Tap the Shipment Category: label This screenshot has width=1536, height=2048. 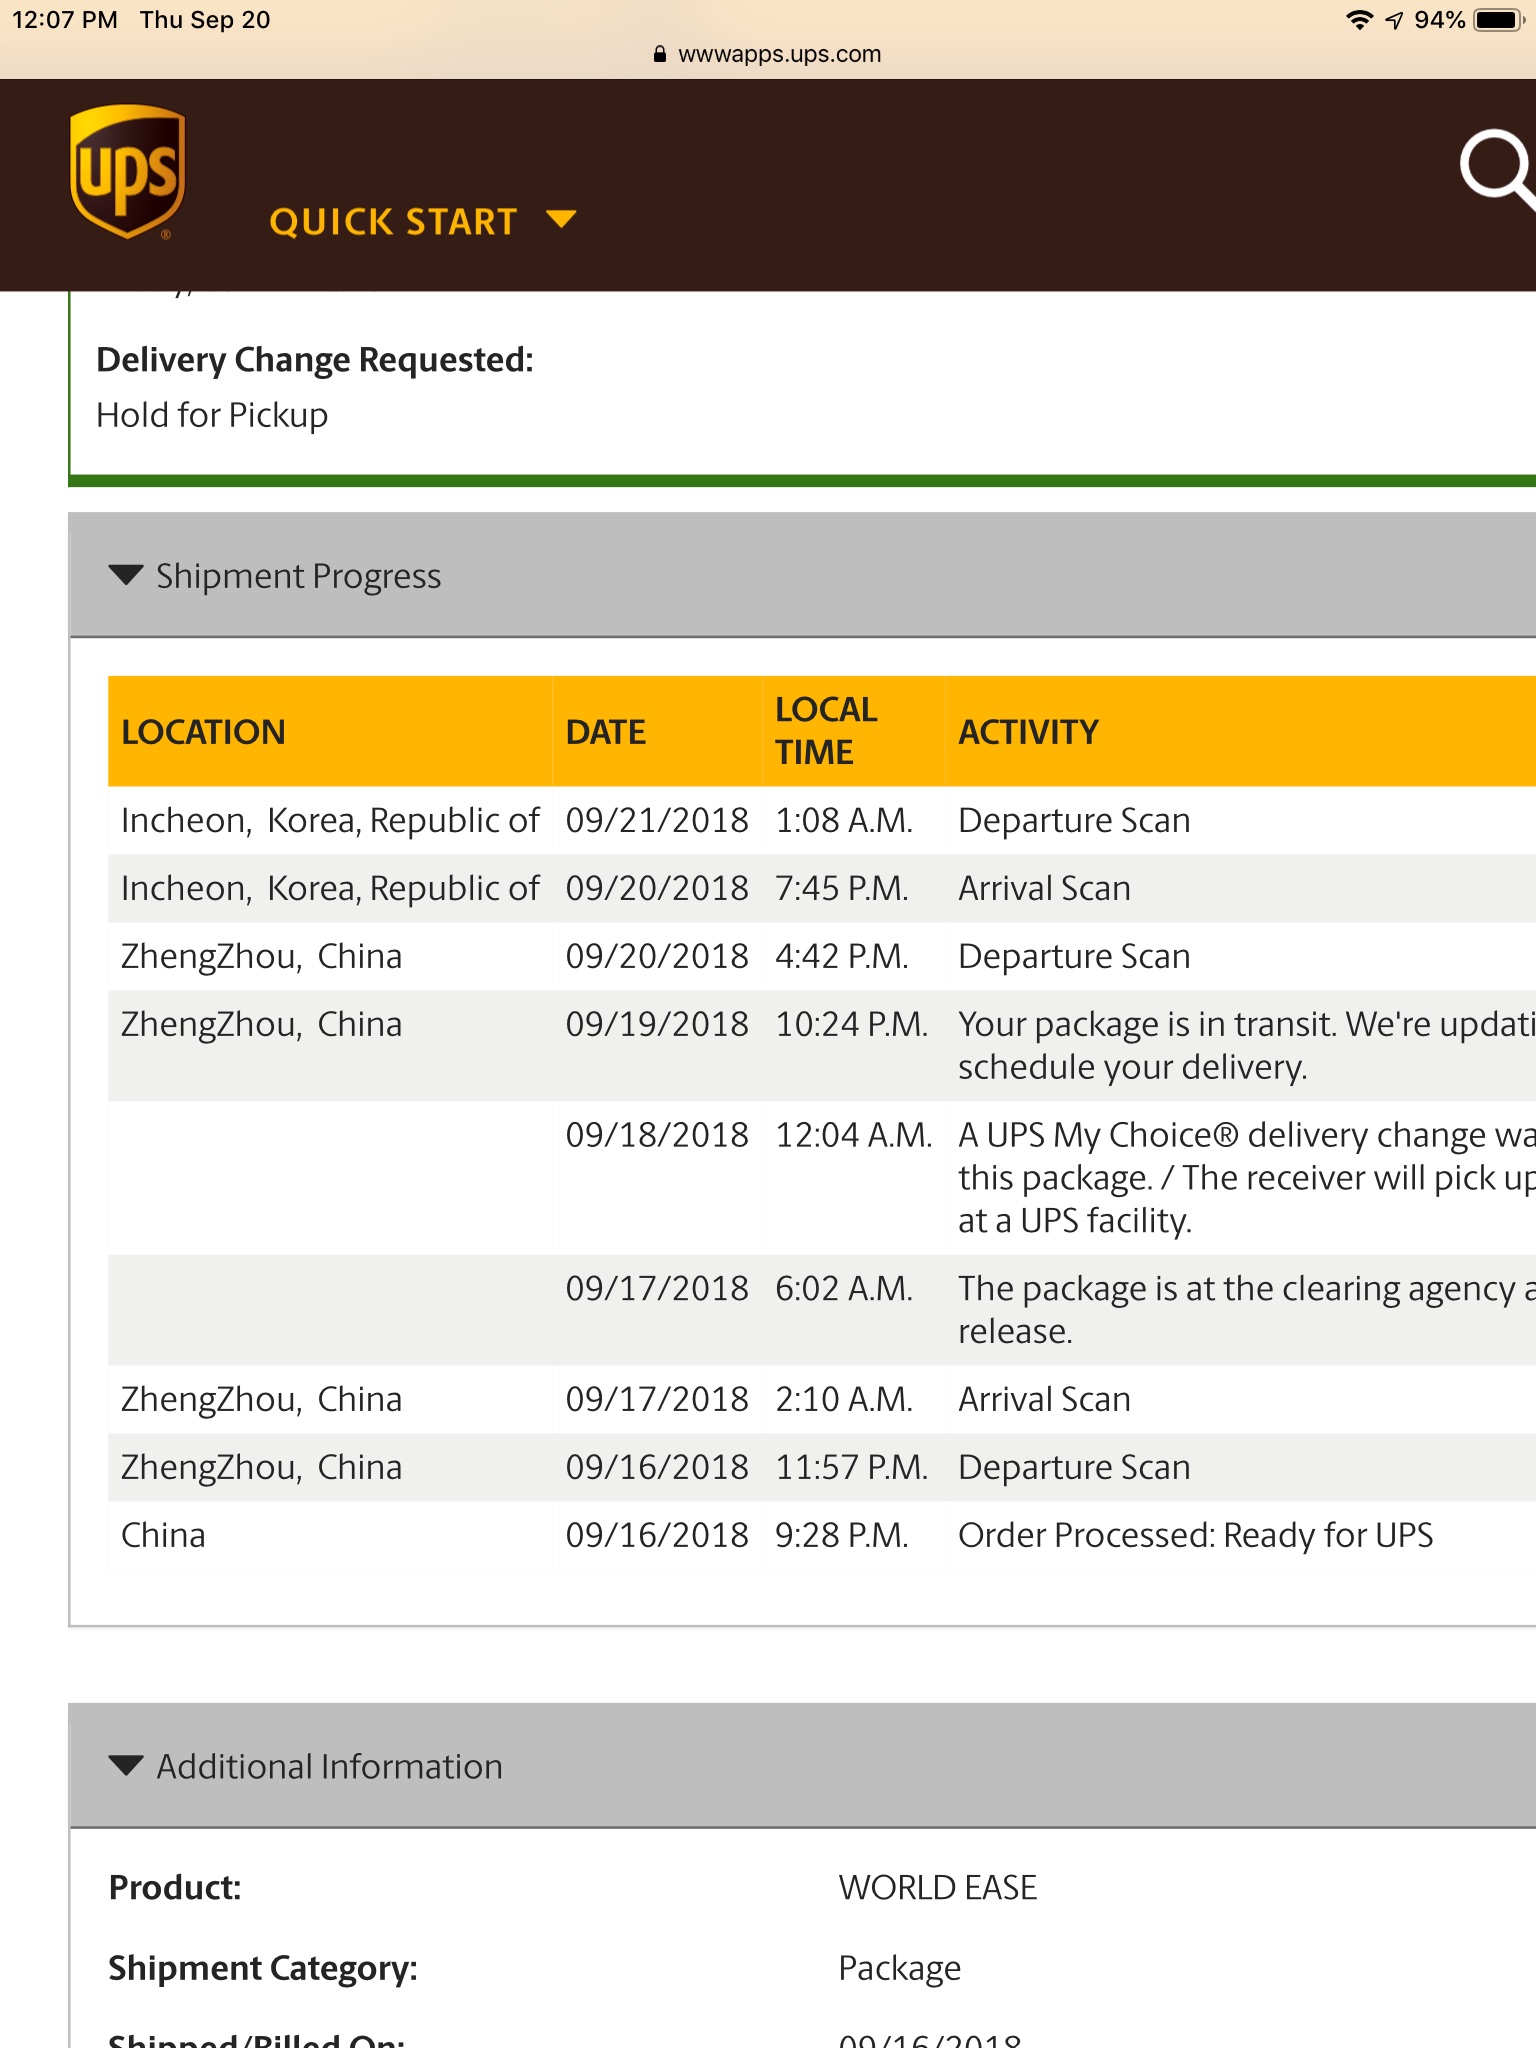pyautogui.click(x=263, y=1969)
